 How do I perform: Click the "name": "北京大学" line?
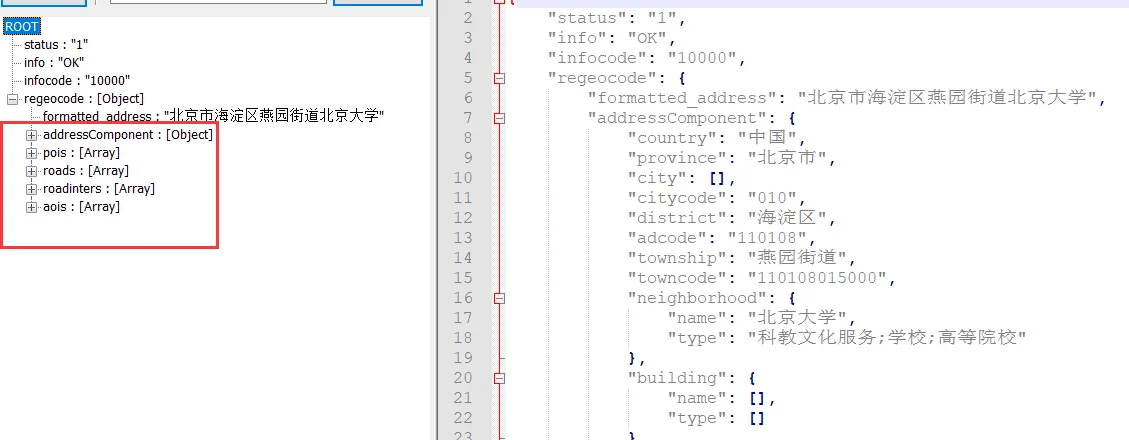(x=762, y=318)
